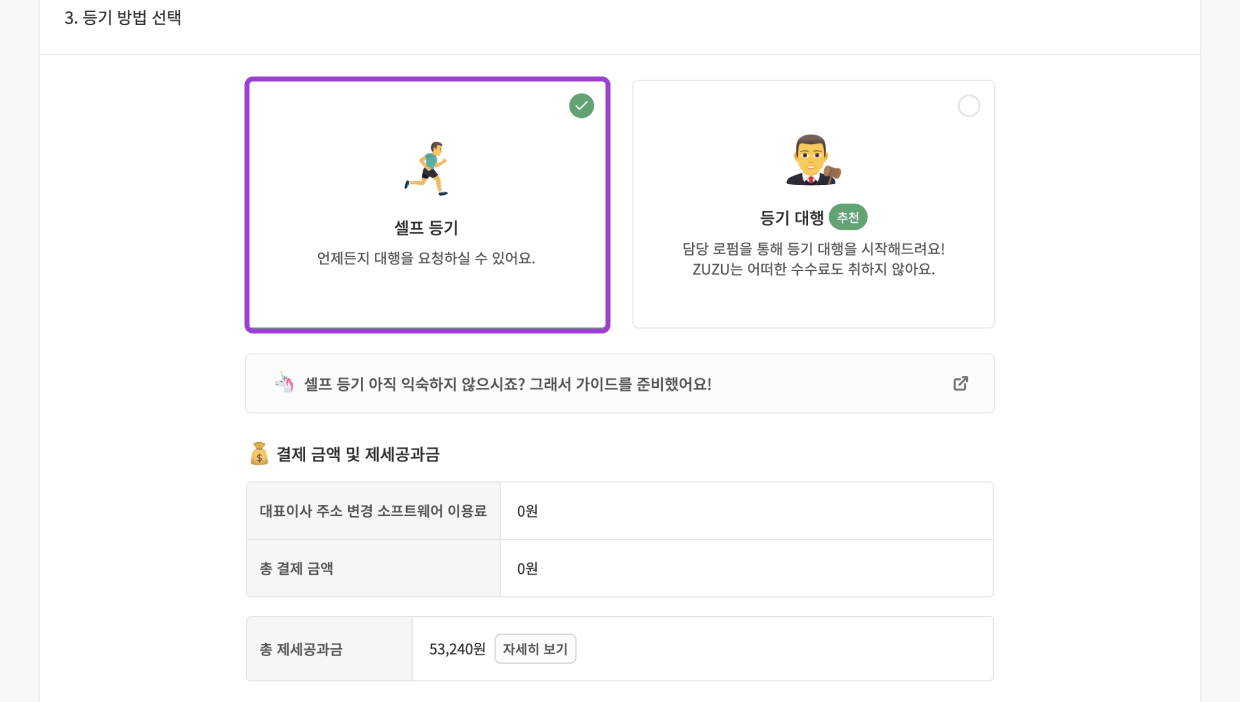Click the 결제 금액 및 제세공과금 heading
The width and height of the screenshot is (1240, 702).
coord(357,454)
